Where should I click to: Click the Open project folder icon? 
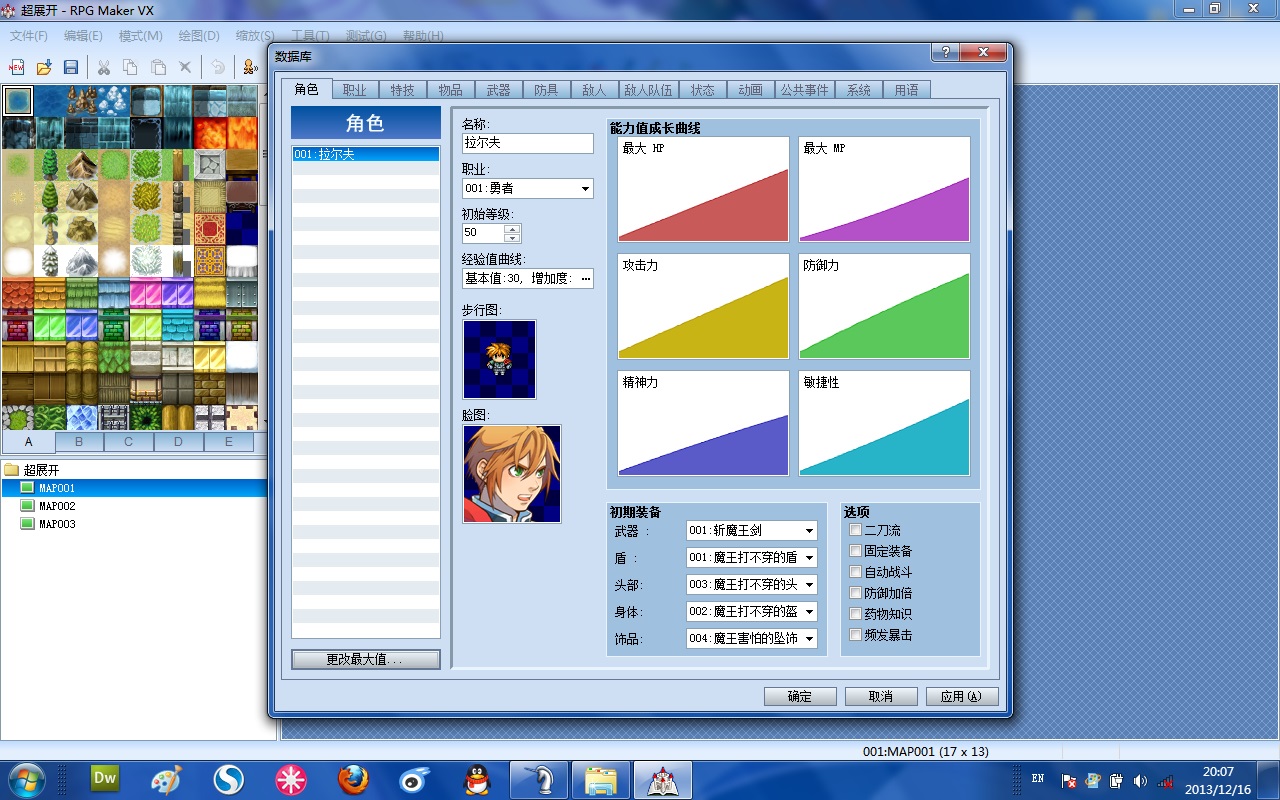[x=44, y=67]
